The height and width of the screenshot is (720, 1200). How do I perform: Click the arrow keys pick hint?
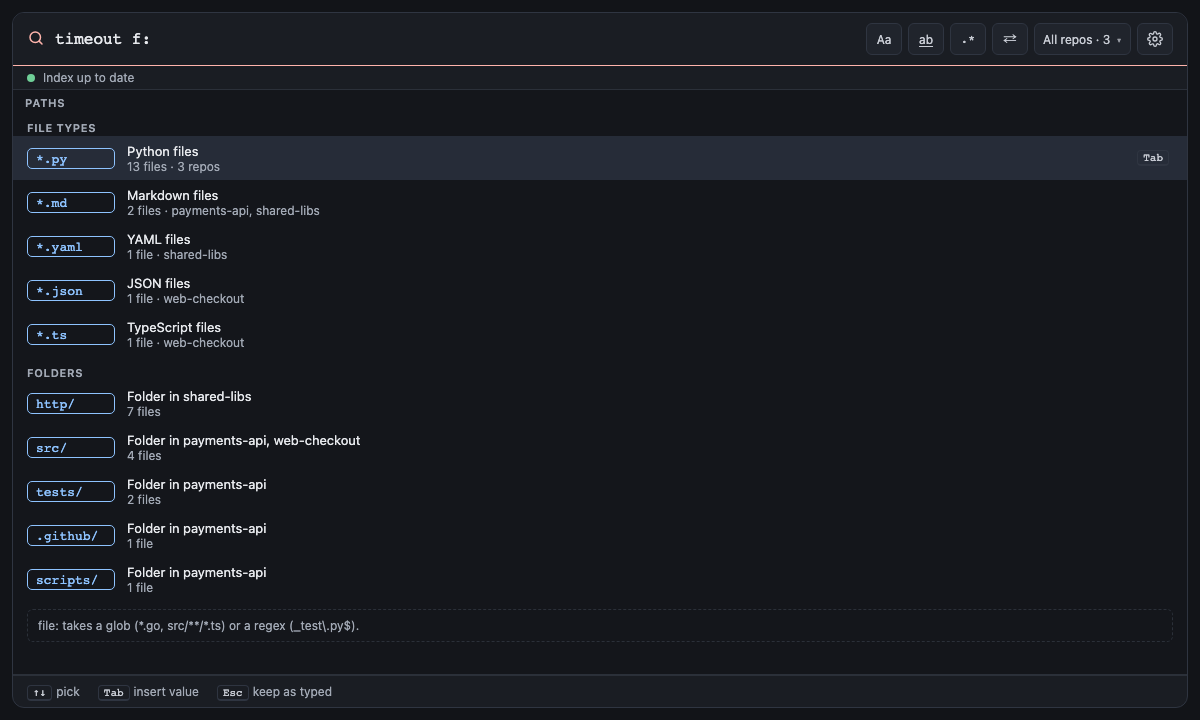(54, 692)
